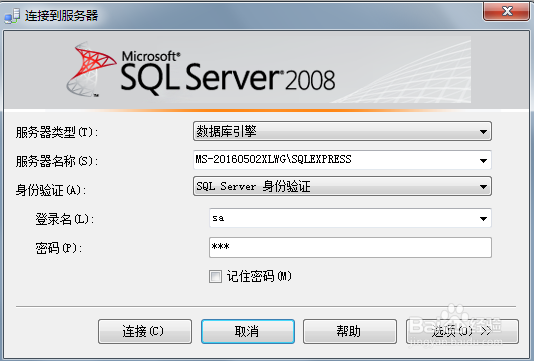Click the 登录名(L) label
This screenshot has width=534, height=361.
coord(65,219)
